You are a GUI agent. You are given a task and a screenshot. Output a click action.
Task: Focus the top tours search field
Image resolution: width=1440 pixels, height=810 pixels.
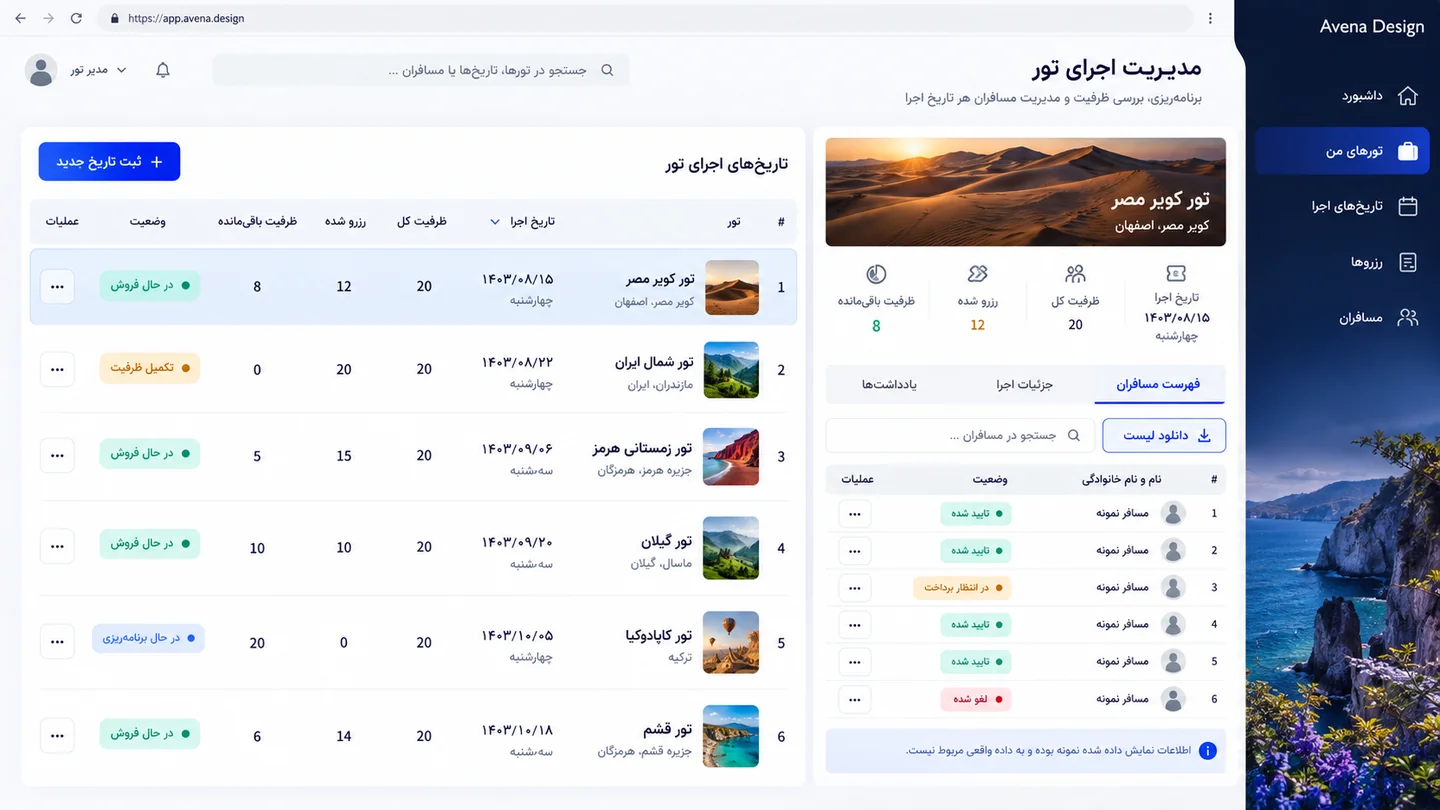(421, 70)
